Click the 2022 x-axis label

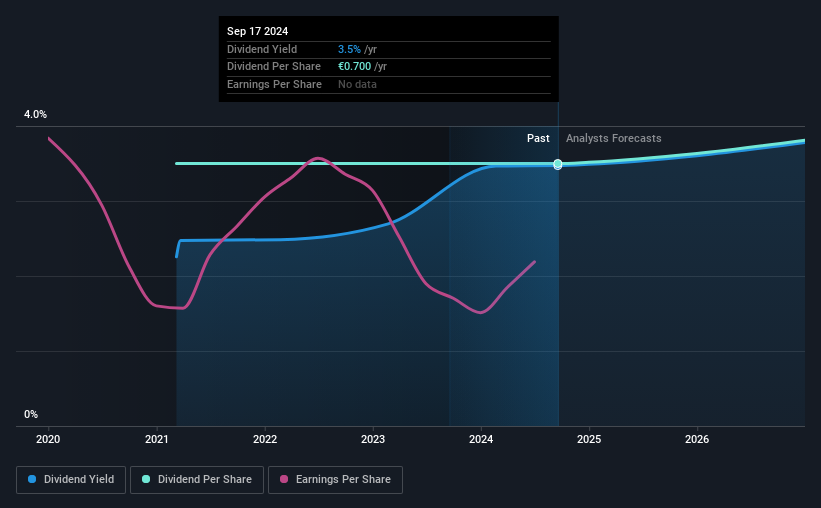(x=265, y=439)
